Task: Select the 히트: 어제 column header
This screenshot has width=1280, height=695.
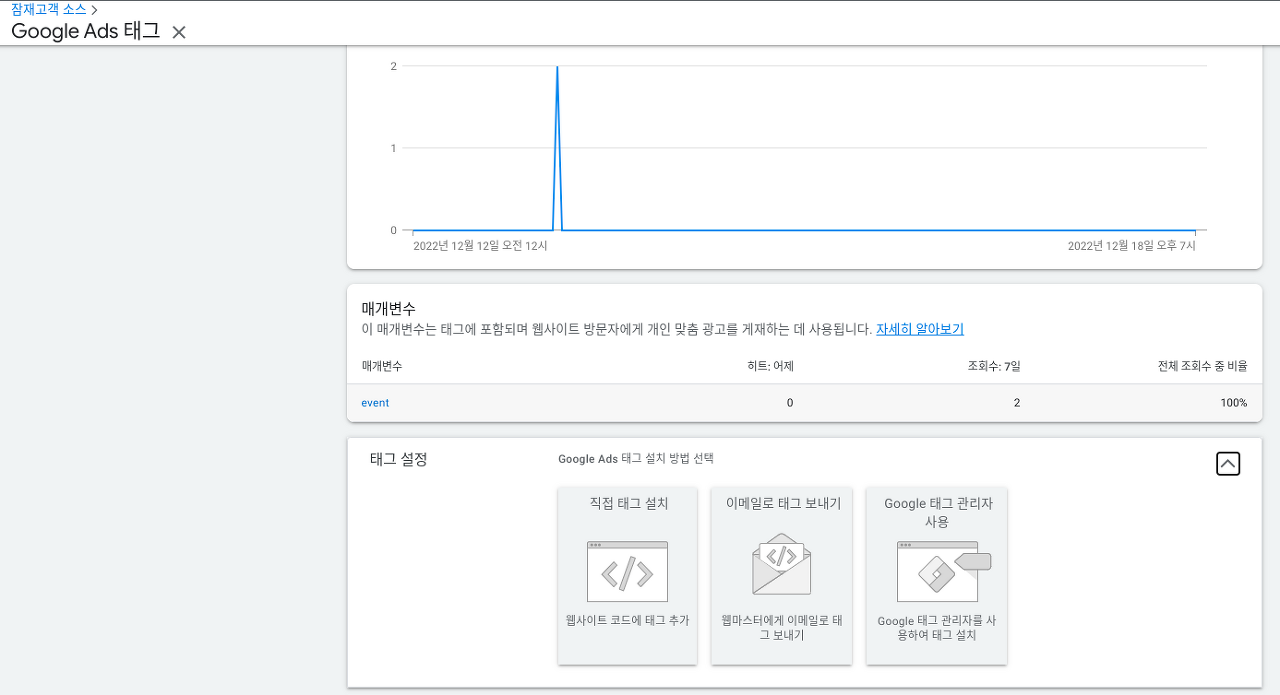Action: click(770, 367)
